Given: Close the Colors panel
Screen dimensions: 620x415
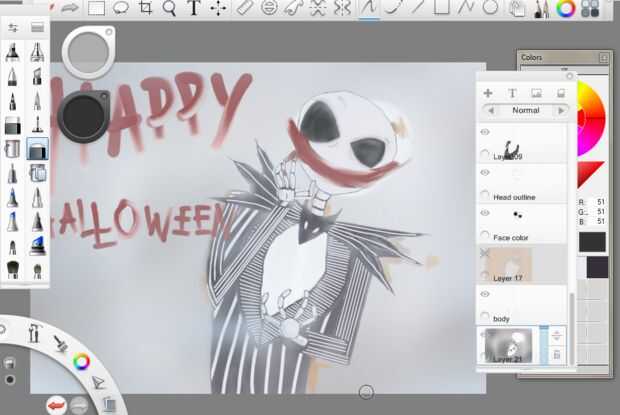Looking at the screenshot, I should pyautogui.click(x=603, y=58).
